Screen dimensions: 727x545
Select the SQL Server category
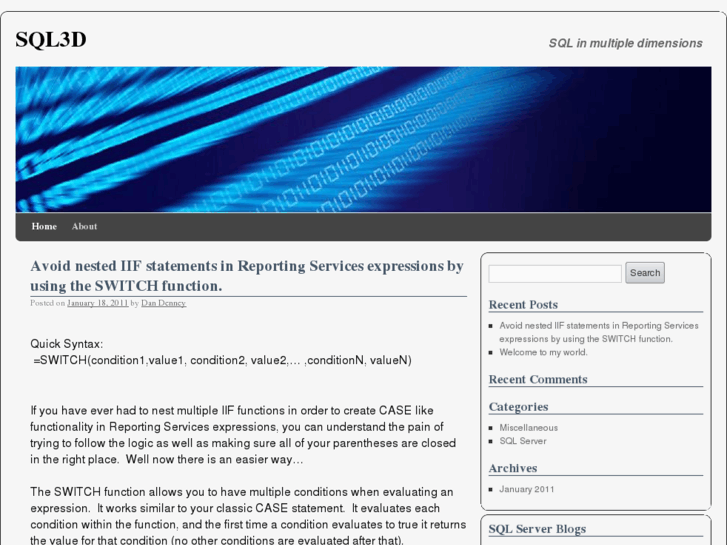coord(523,441)
